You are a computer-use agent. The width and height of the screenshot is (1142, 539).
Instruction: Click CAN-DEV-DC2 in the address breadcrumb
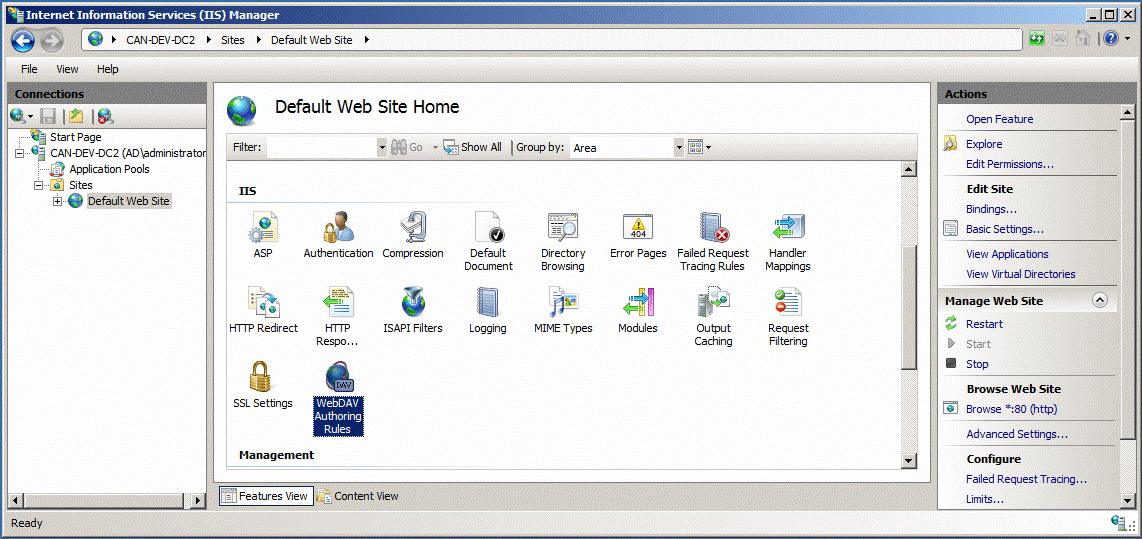click(161, 40)
